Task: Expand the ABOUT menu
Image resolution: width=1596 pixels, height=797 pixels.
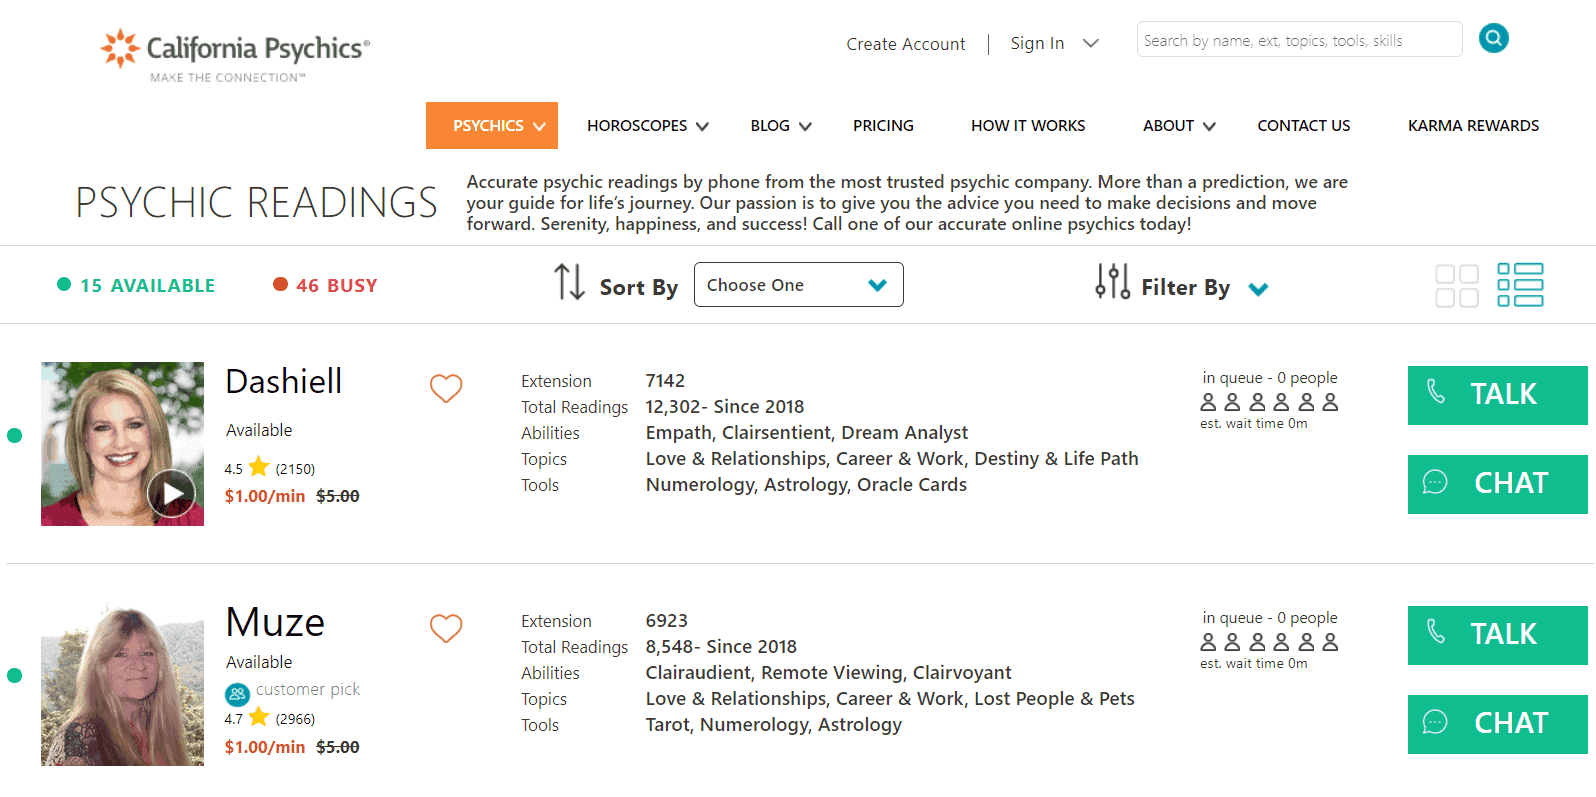Action: [1179, 126]
